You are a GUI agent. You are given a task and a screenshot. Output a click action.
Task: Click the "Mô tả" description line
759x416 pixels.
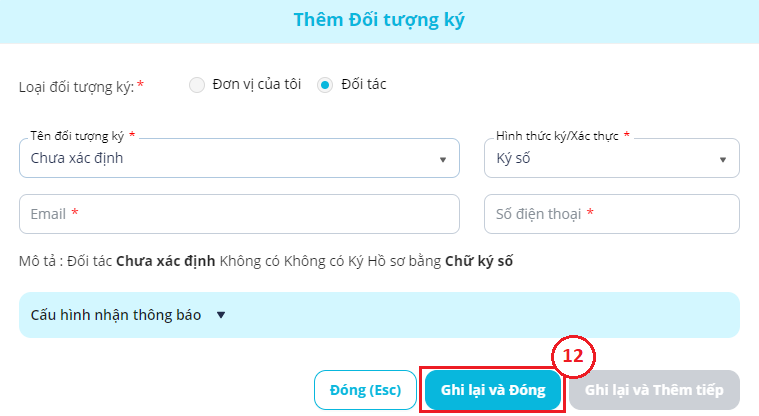point(265,262)
